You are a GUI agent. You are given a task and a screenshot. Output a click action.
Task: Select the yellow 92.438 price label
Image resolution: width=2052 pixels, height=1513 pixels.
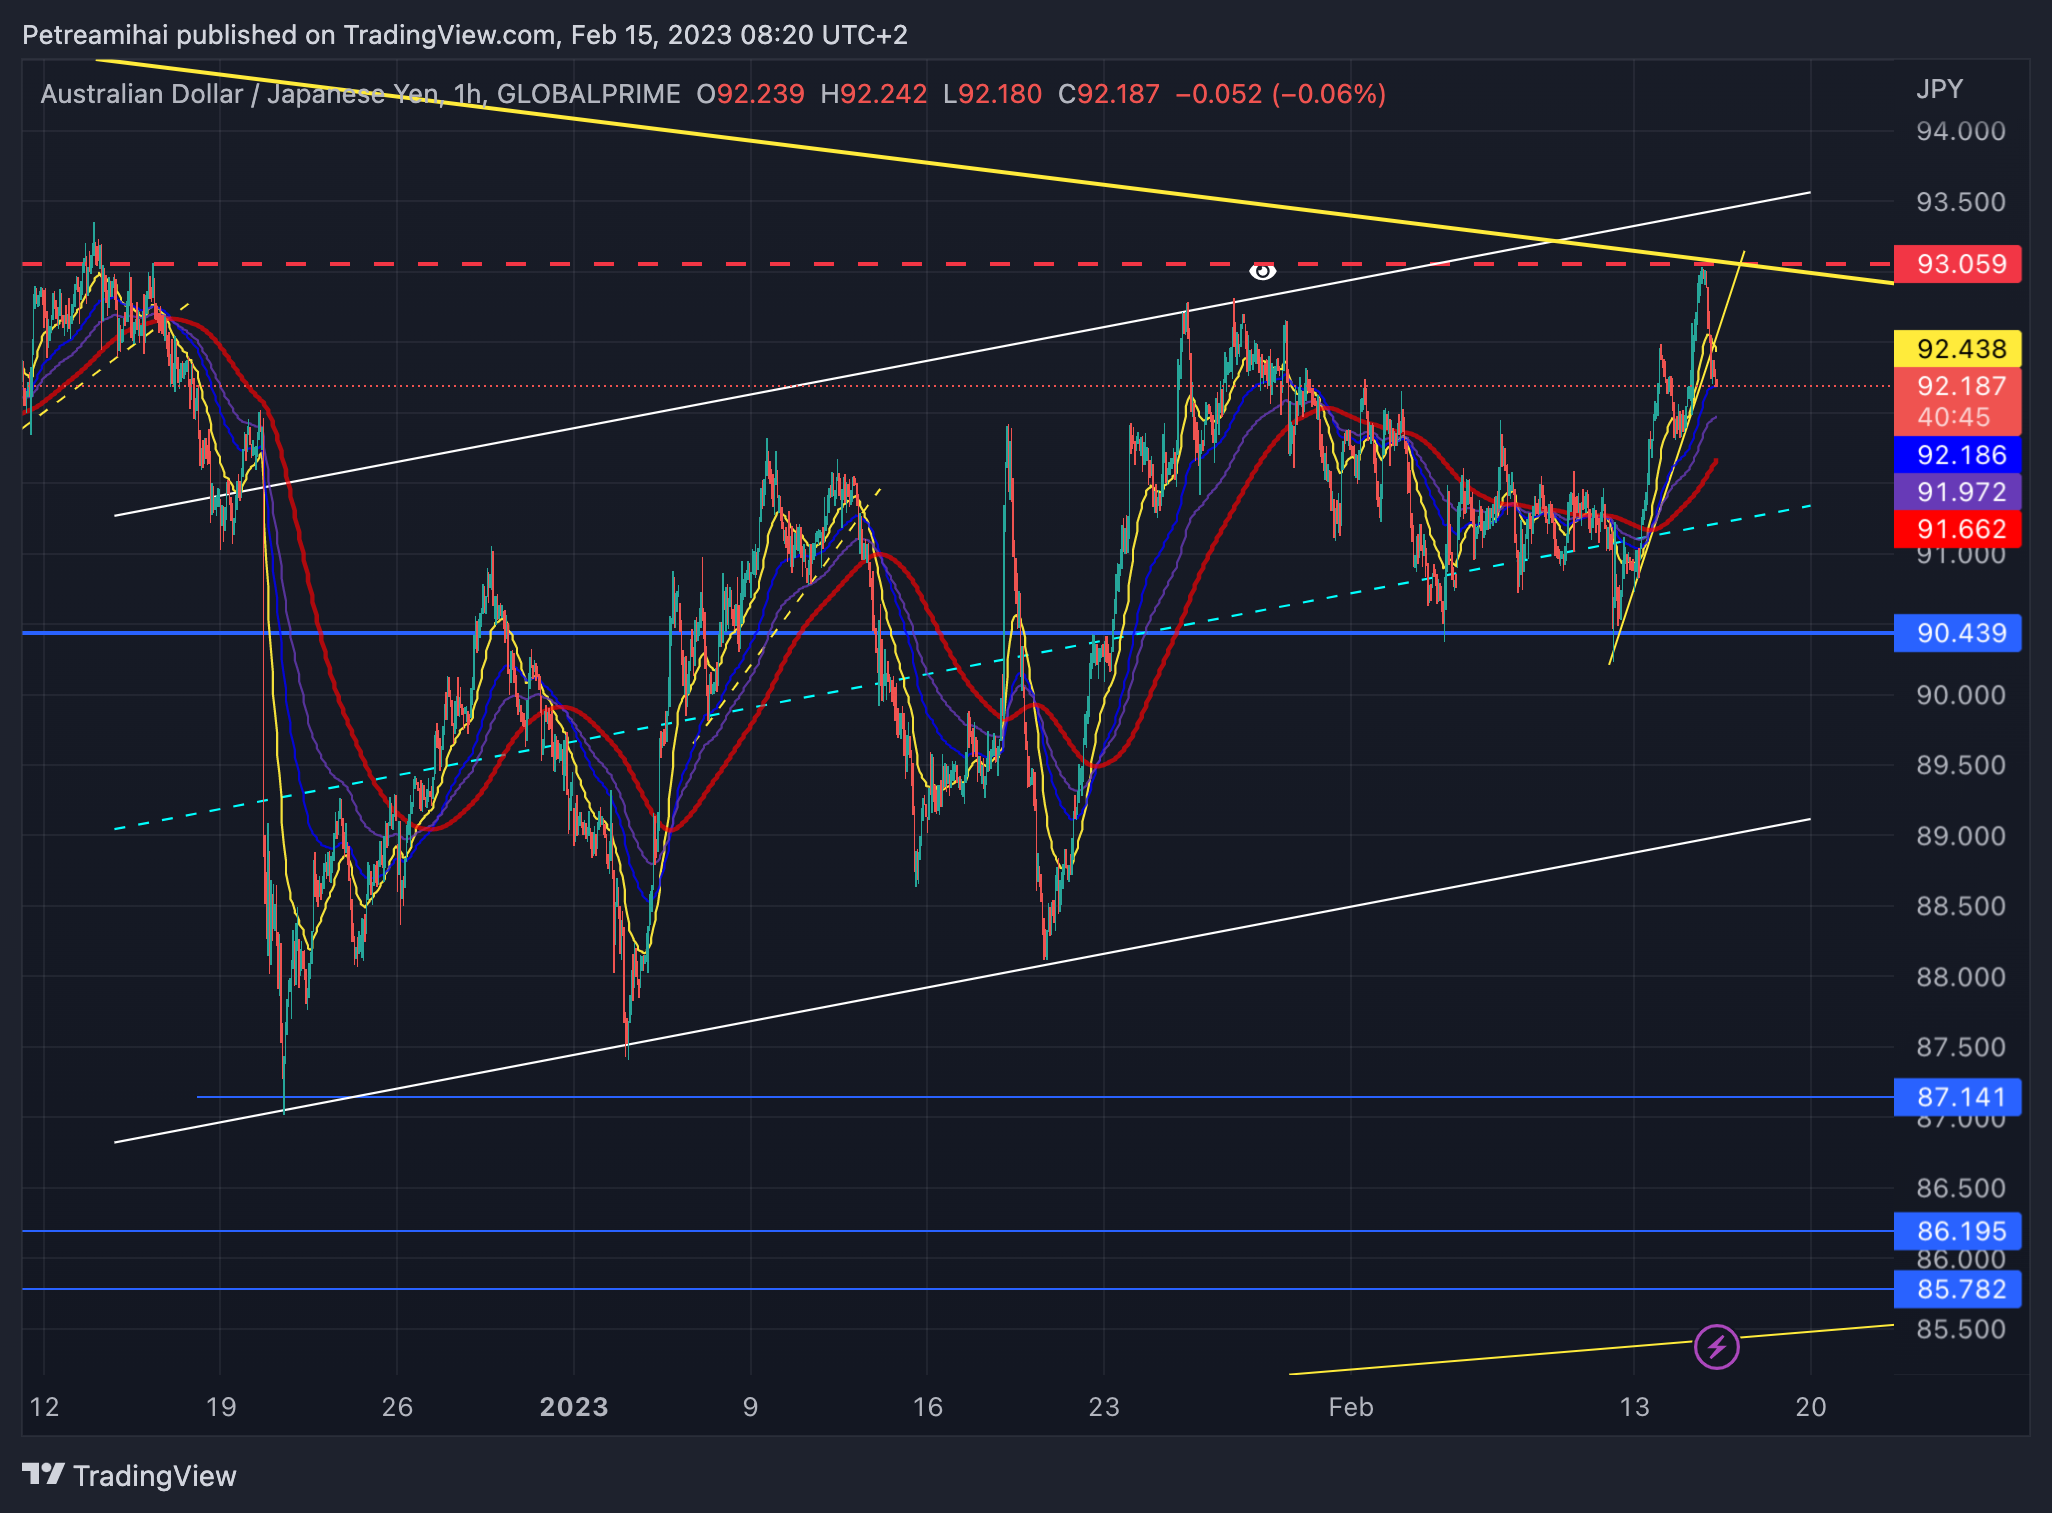1957,349
